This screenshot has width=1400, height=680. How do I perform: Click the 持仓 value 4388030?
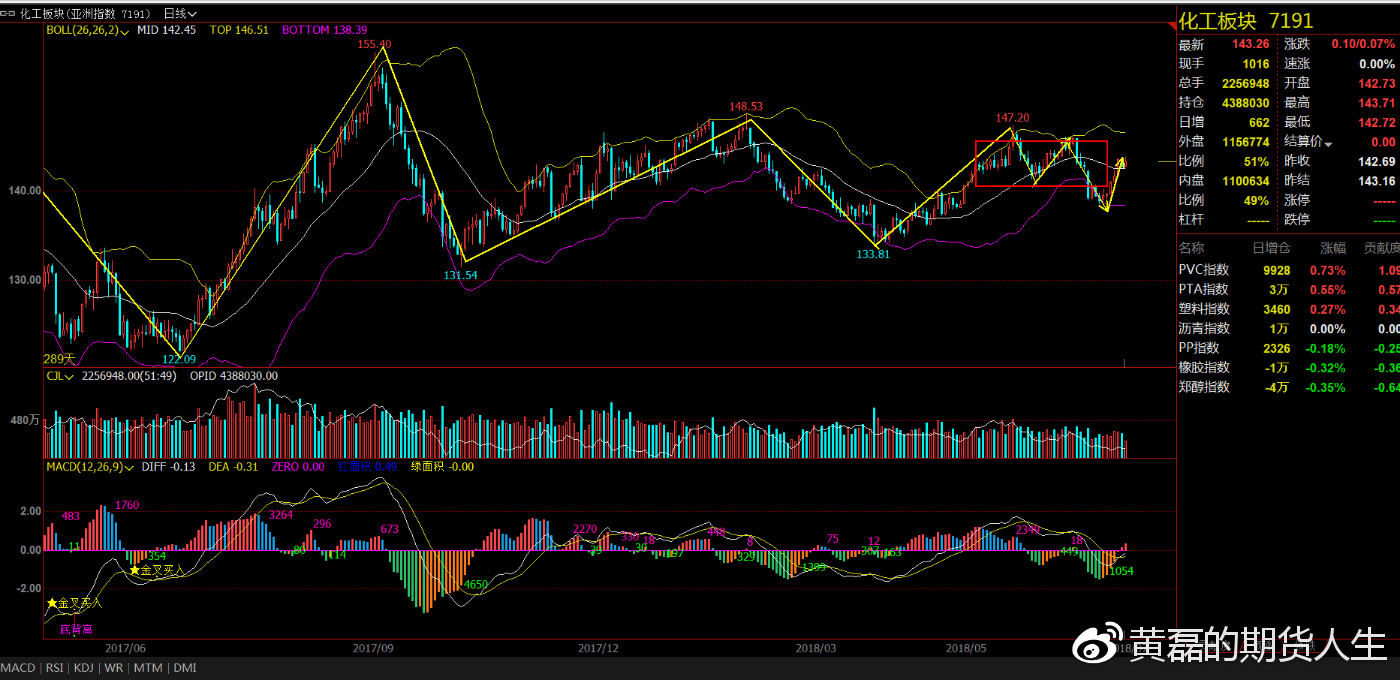click(x=1245, y=102)
